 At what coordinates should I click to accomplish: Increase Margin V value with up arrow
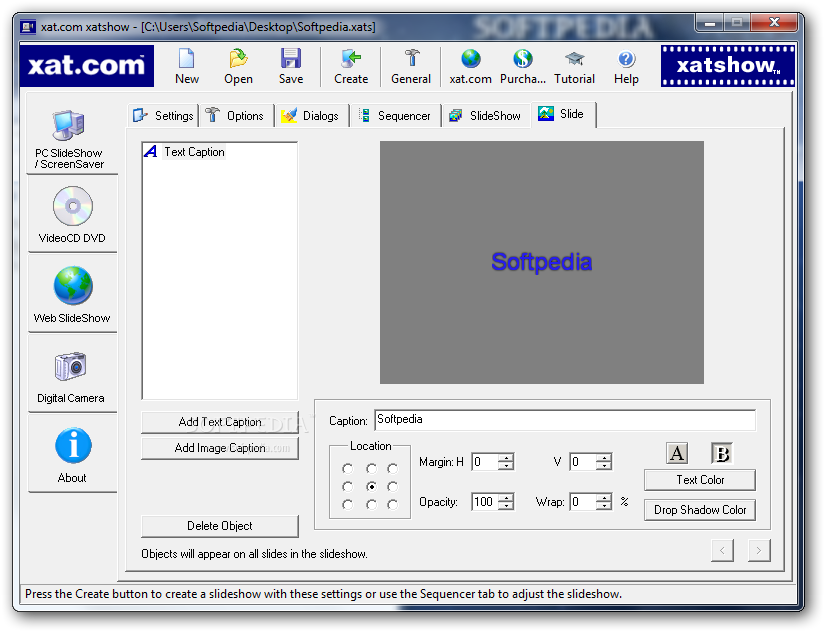click(604, 457)
